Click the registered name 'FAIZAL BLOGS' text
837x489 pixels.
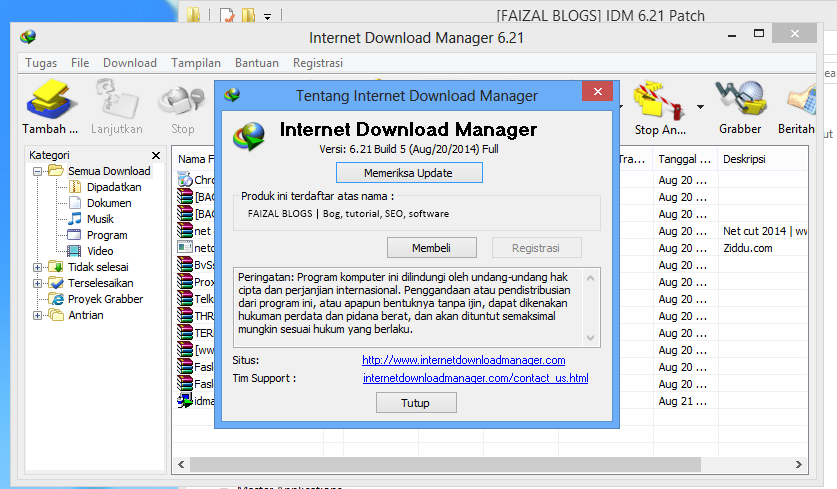(280, 214)
